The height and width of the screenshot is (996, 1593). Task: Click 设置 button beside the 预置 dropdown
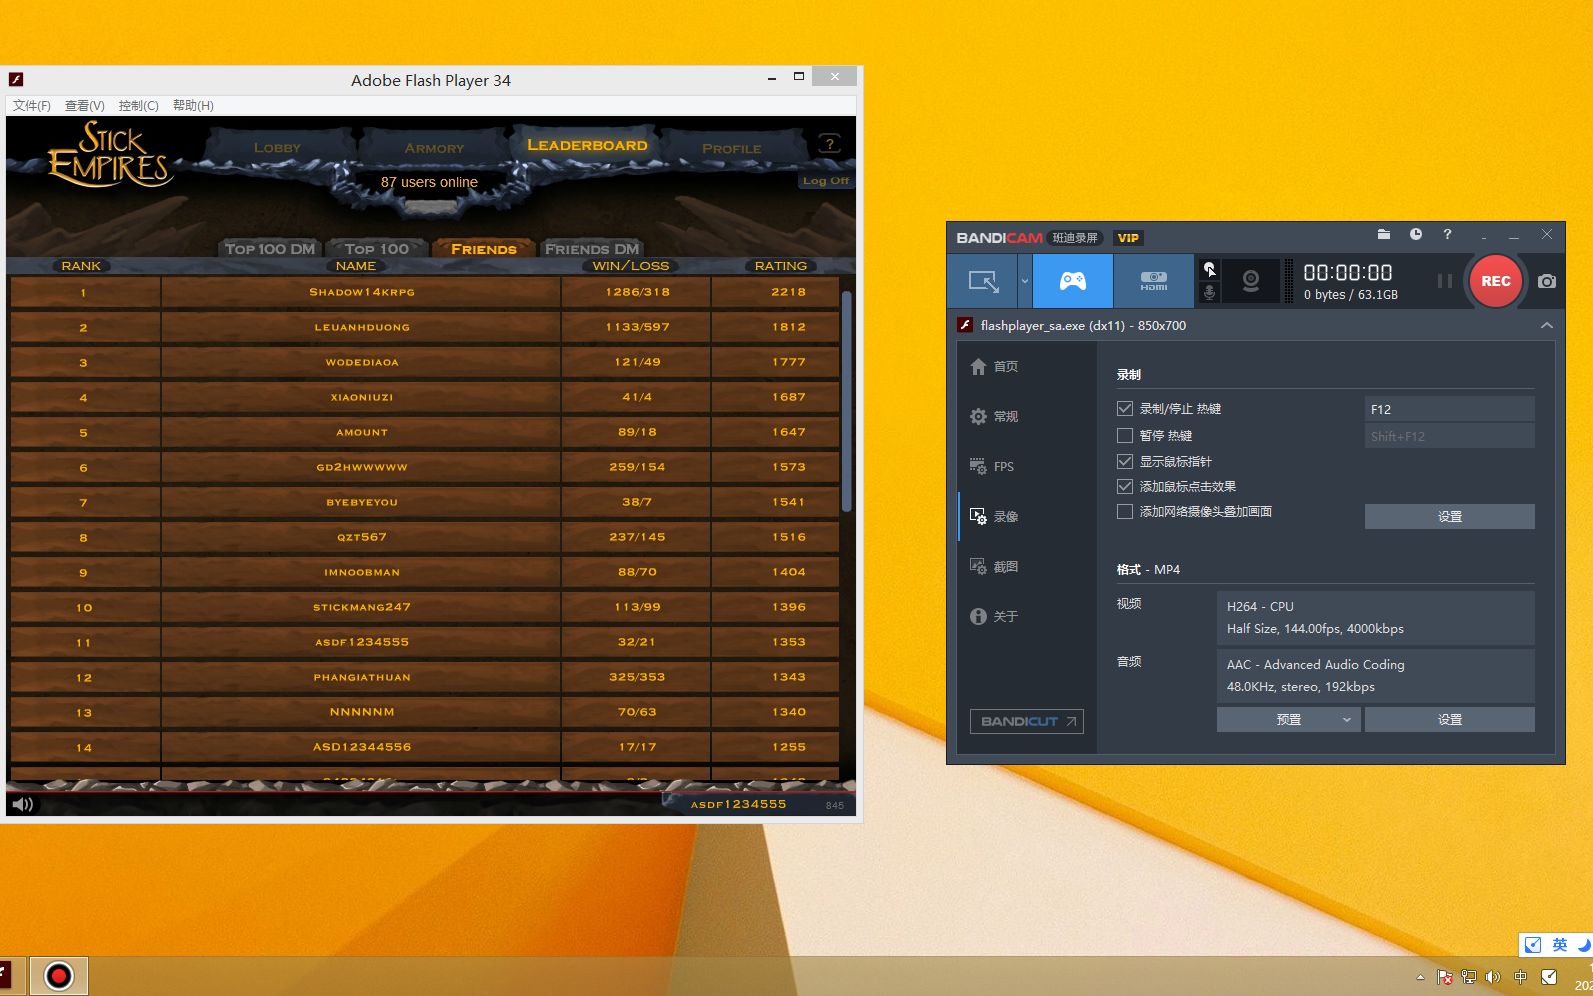point(1449,719)
